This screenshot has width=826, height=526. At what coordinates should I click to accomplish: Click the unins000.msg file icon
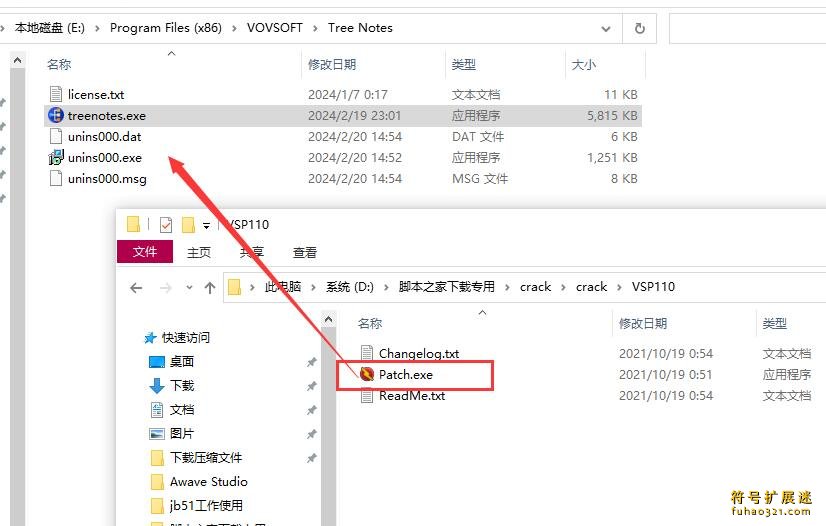(56, 178)
